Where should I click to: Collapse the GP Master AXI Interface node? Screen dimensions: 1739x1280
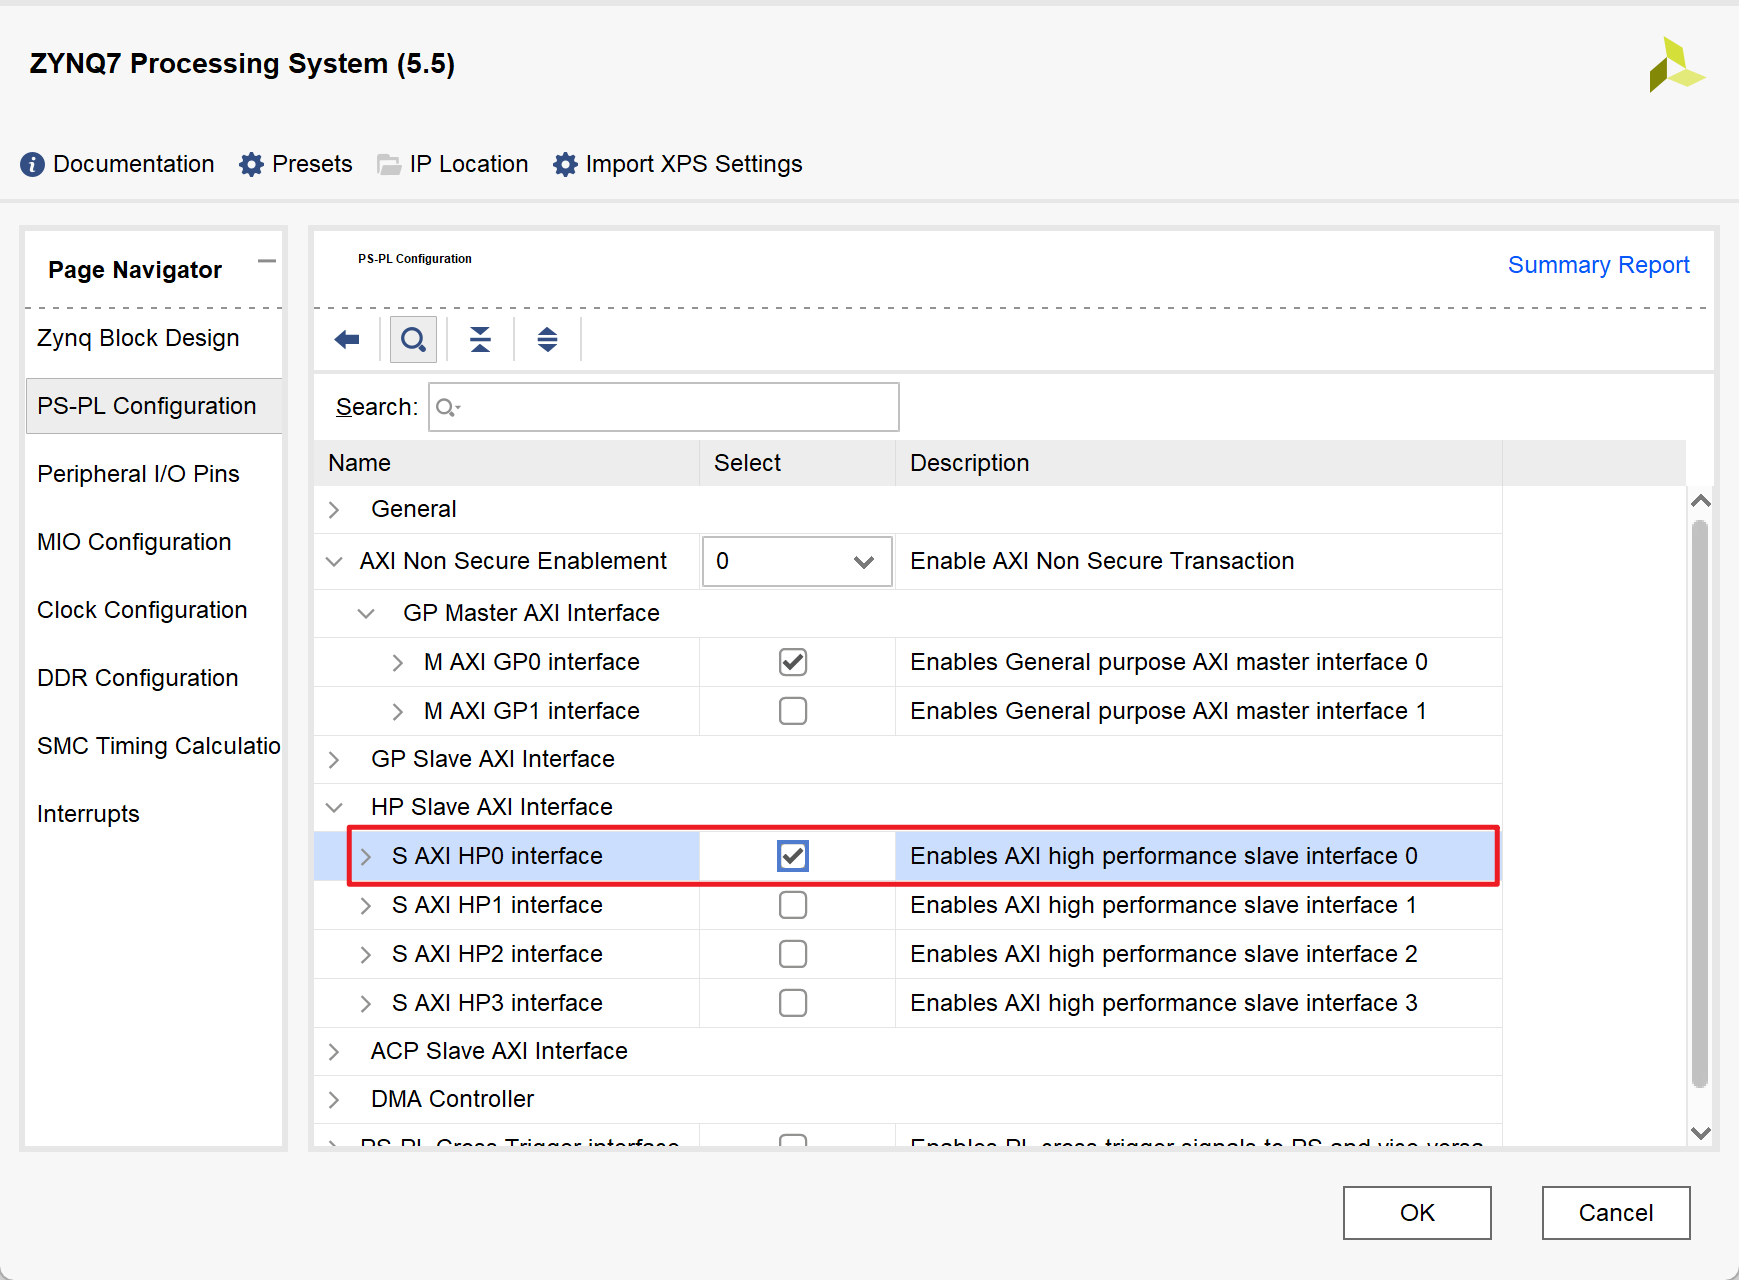coord(366,614)
